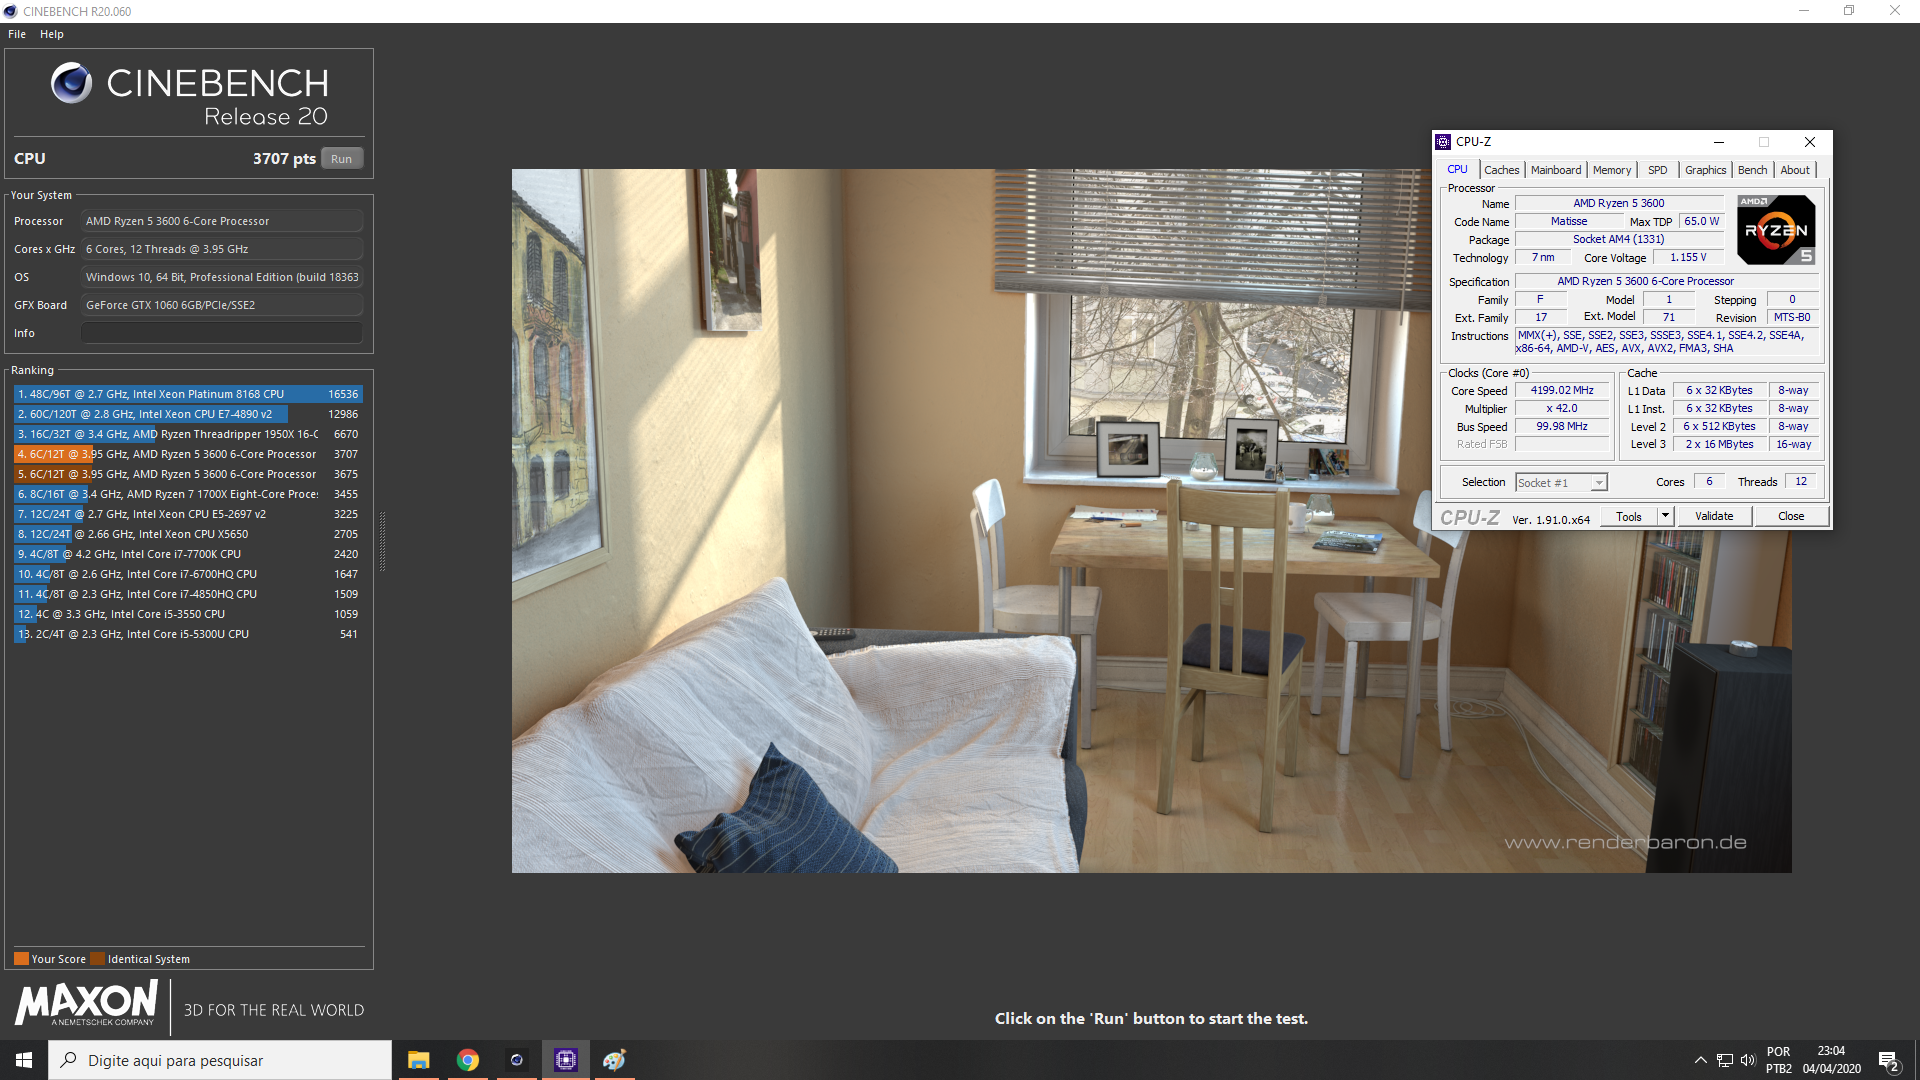Click the Info input field

pyautogui.click(x=222, y=333)
